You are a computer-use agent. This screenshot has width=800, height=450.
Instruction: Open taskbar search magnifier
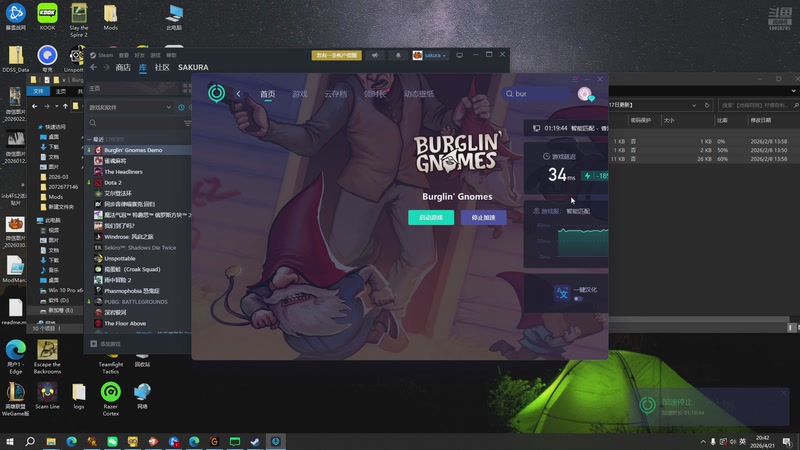30,441
